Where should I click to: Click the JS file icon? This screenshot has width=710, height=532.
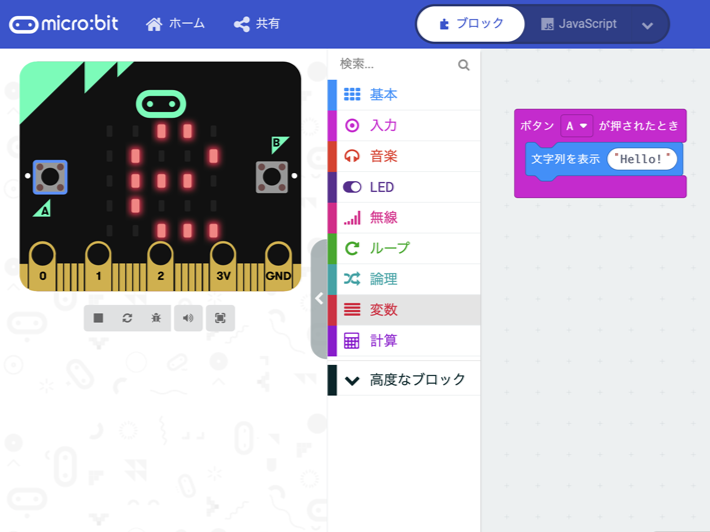click(x=547, y=24)
